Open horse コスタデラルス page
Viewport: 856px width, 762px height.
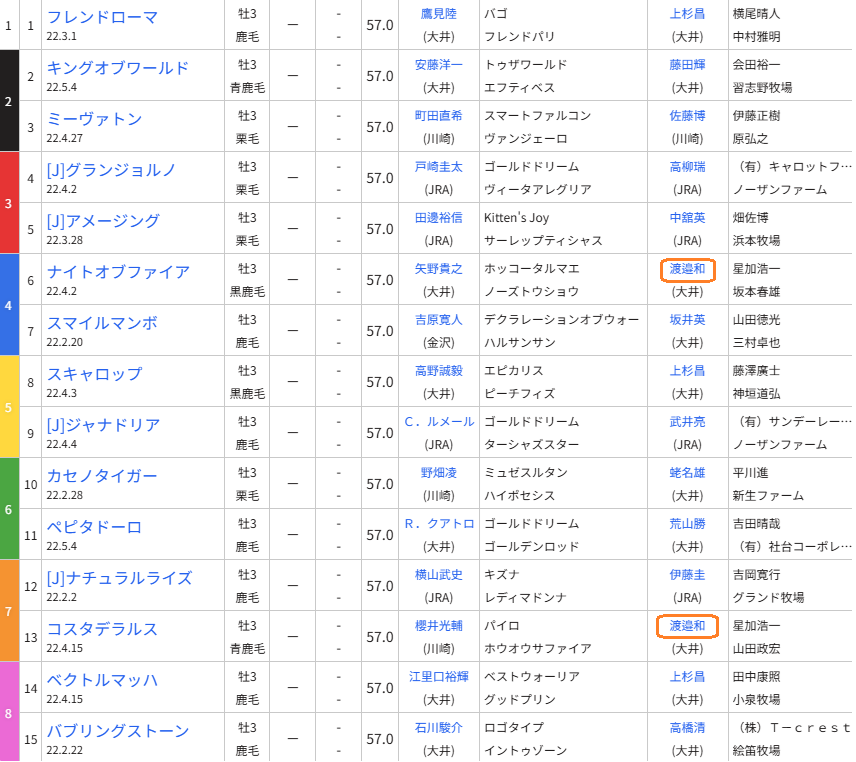tap(102, 629)
